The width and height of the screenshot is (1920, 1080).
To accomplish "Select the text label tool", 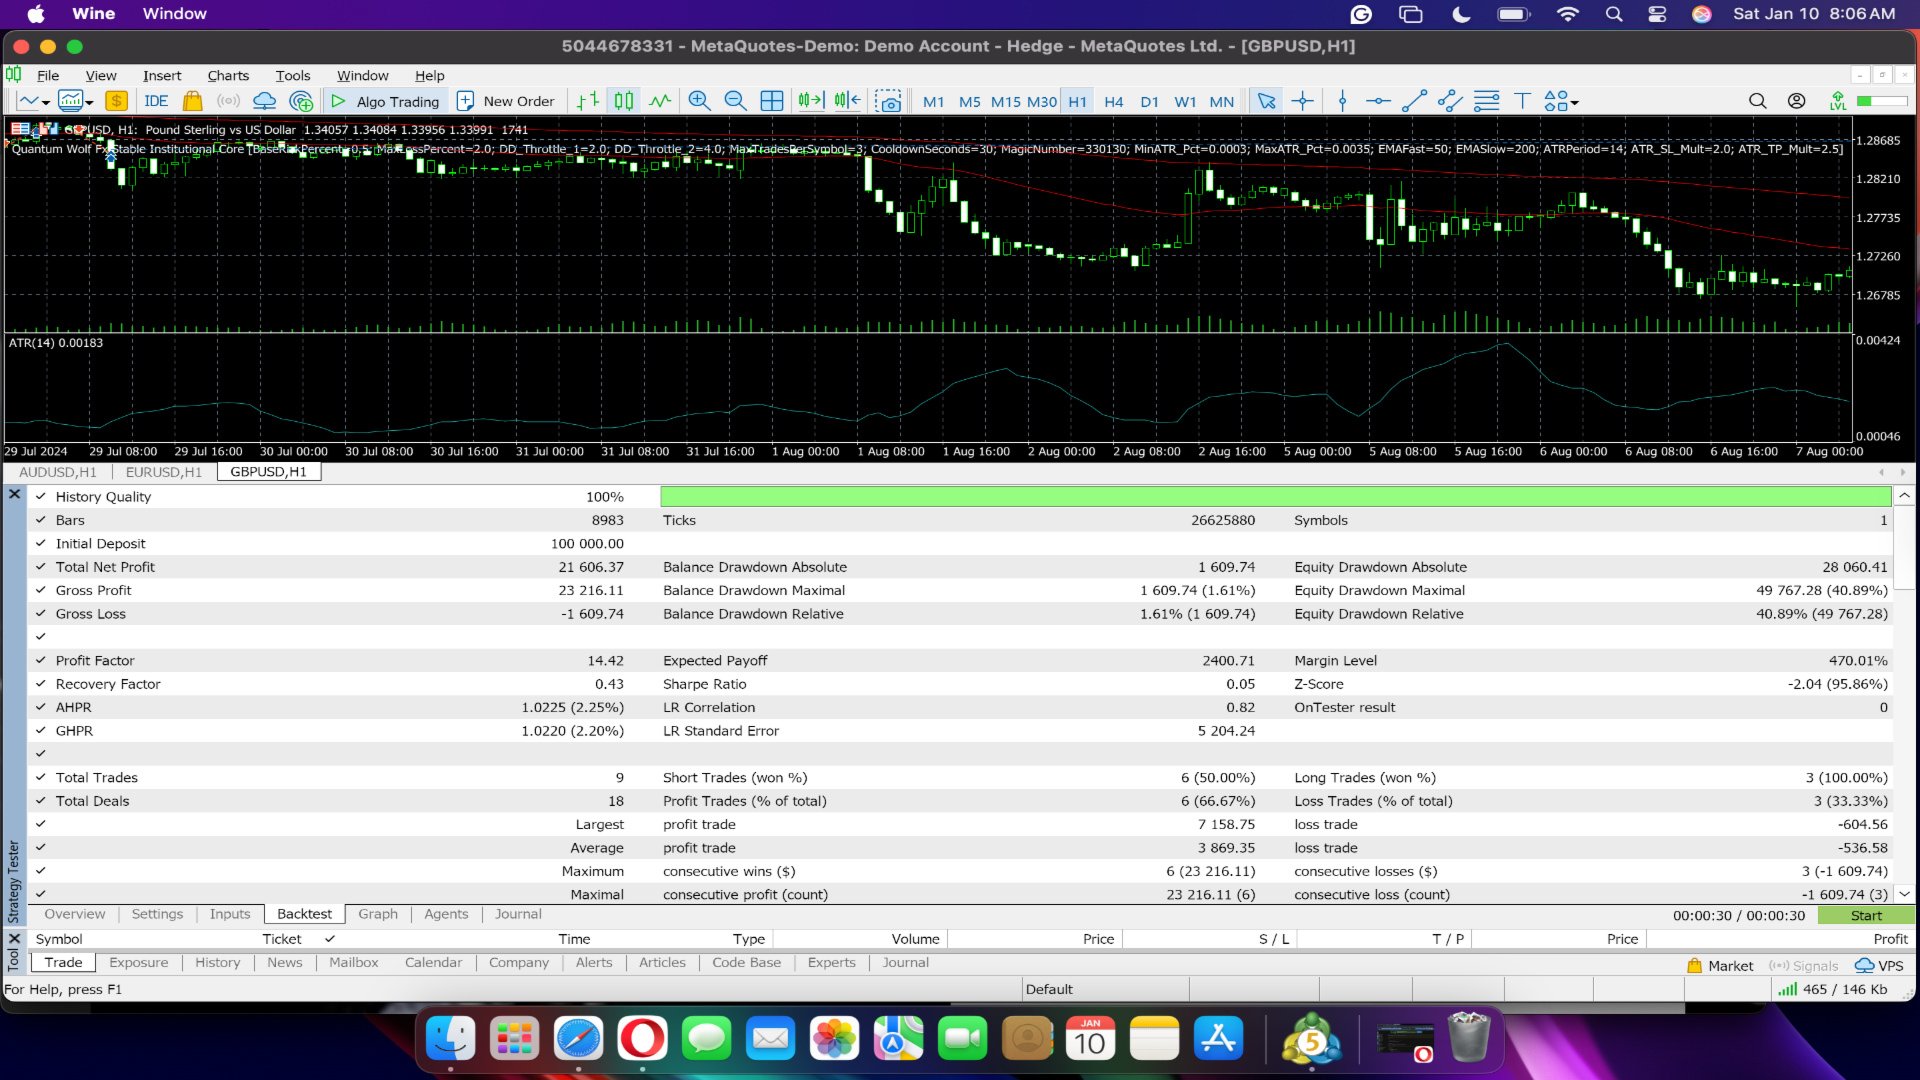I will (x=1522, y=101).
